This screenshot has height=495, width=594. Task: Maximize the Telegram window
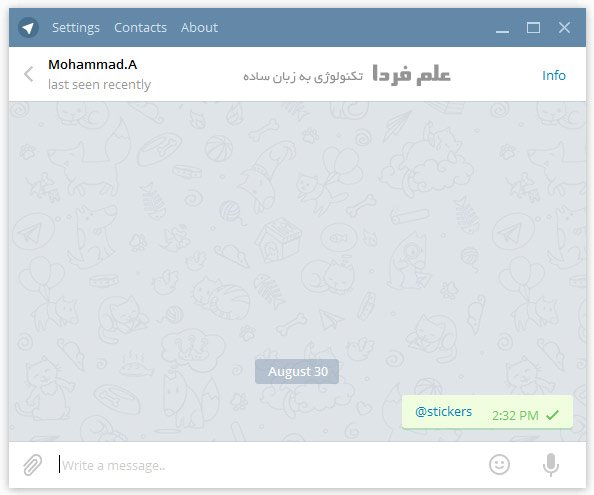(x=533, y=28)
